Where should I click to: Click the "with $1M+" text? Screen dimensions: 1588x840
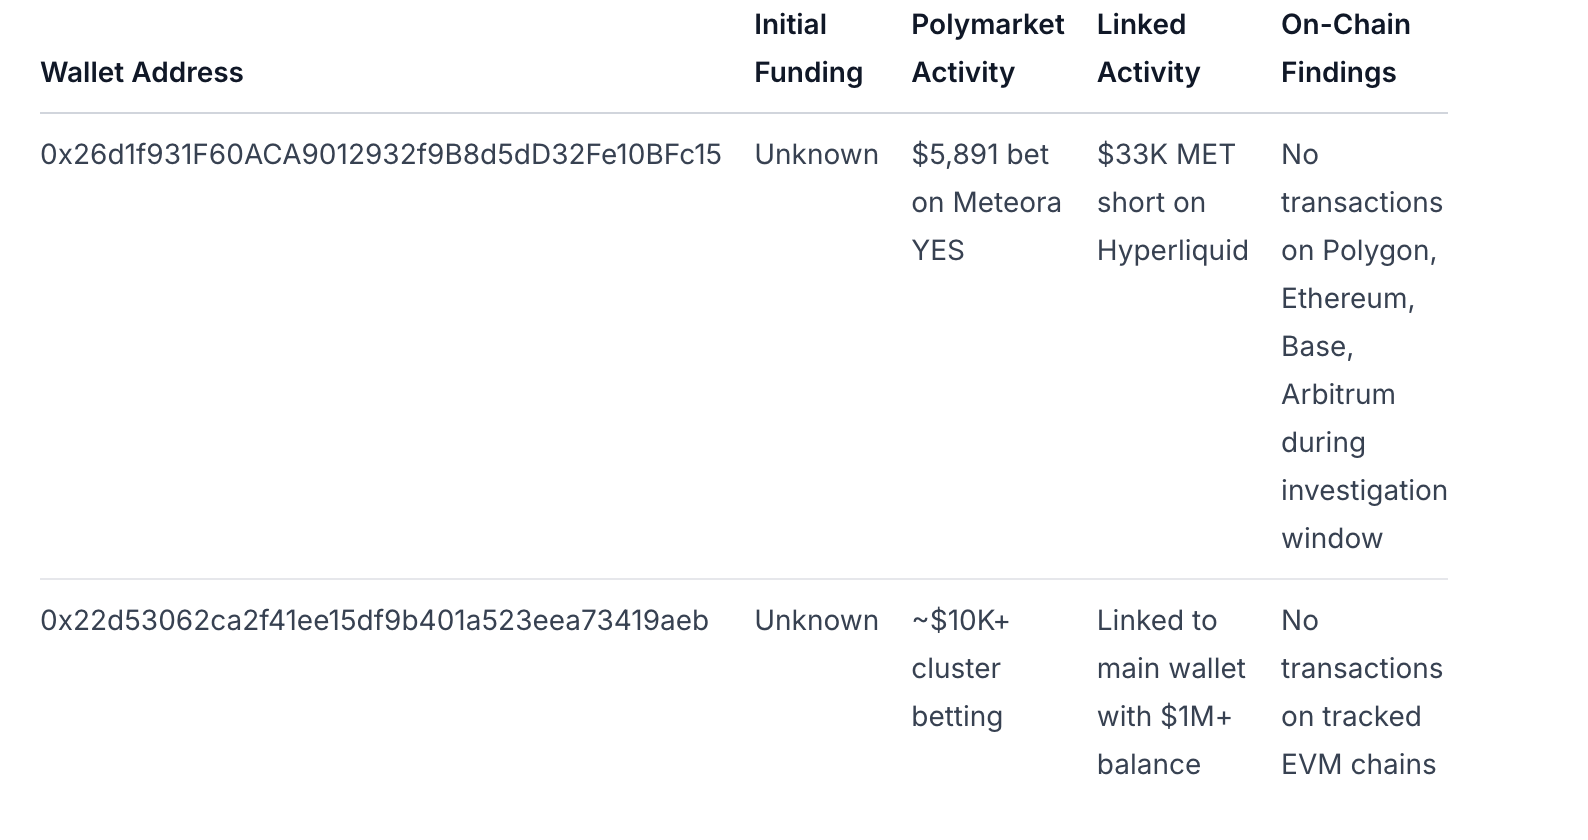click(x=1164, y=717)
